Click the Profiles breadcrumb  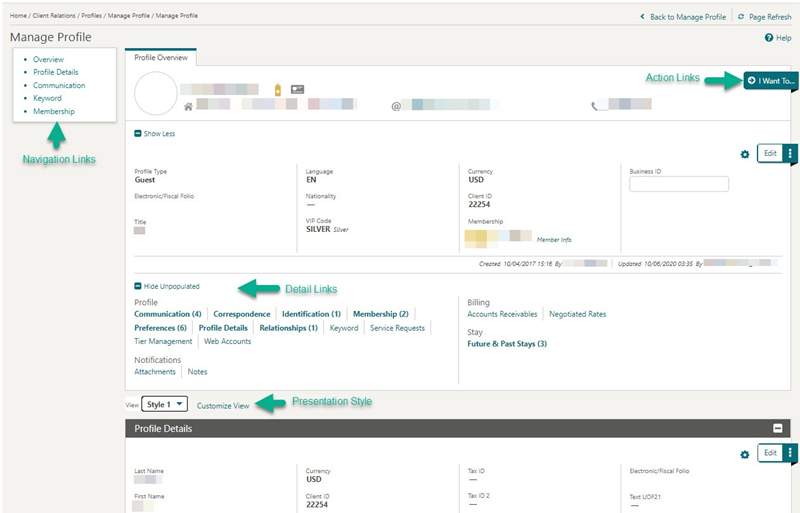coord(91,16)
